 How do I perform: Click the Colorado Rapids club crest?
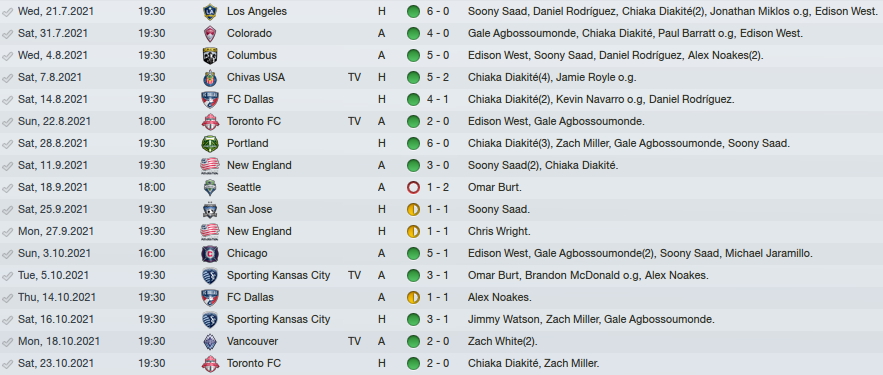[x=210, y=33]
